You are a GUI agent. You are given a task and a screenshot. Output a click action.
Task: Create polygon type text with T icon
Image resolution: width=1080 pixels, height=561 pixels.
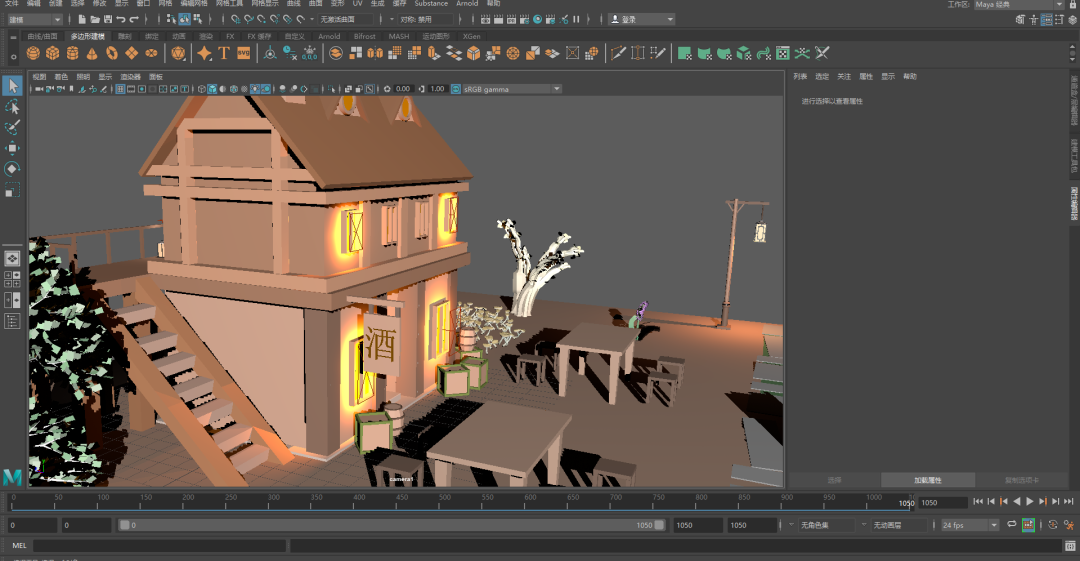[x=224, y=53]
